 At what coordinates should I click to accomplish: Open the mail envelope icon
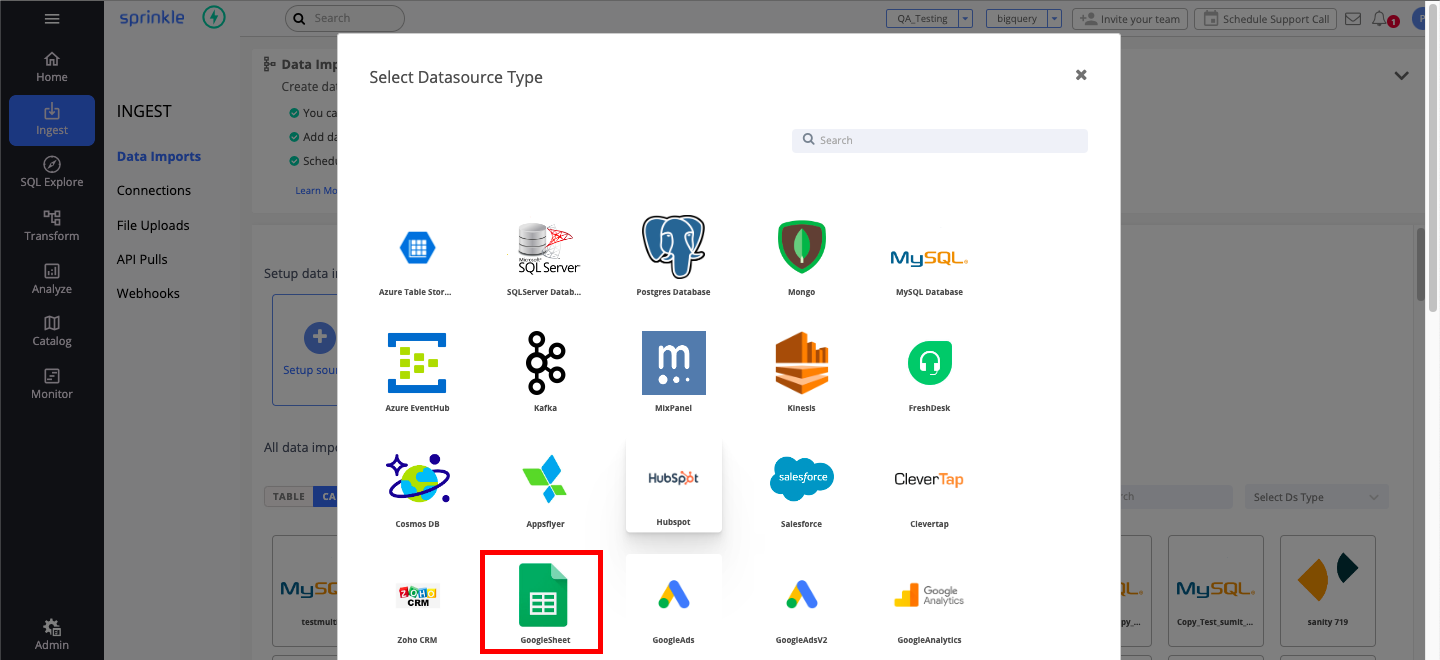pos(1353,18)
